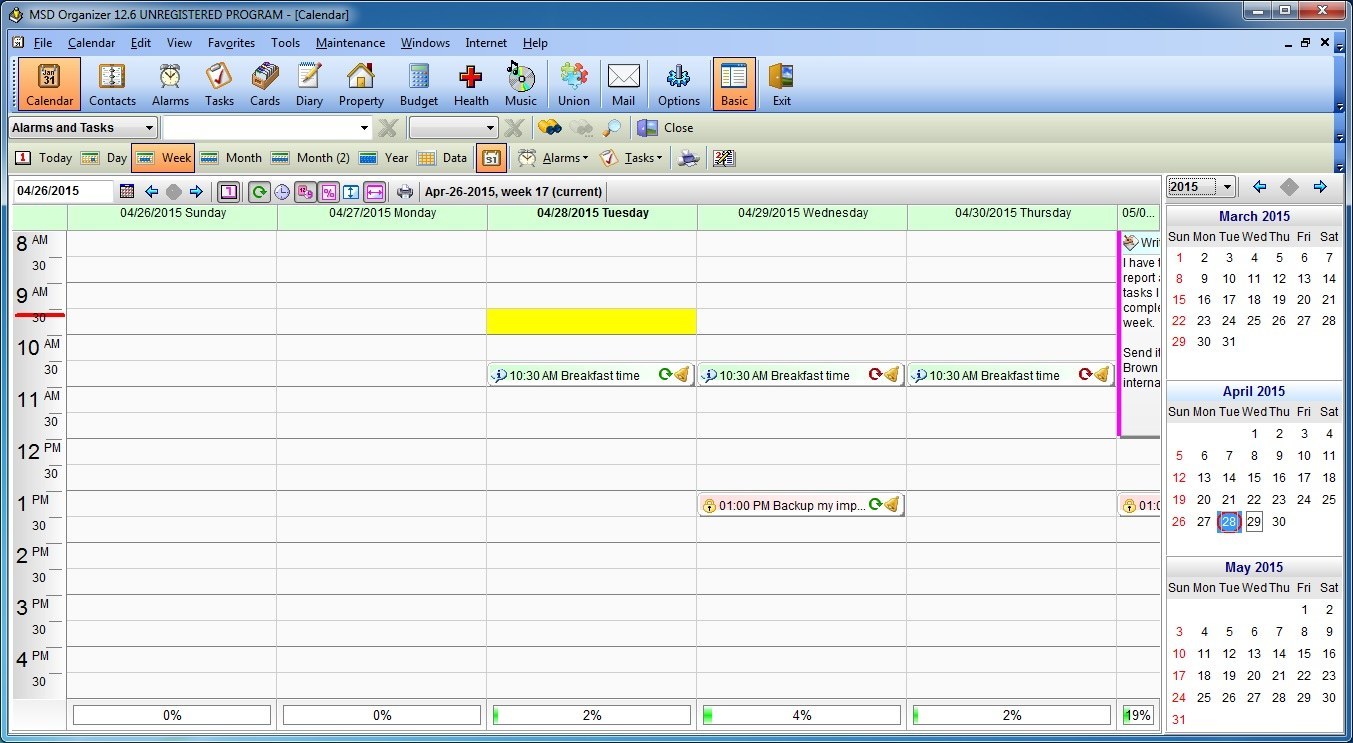Open the Options settings icon

coord(679,84)
